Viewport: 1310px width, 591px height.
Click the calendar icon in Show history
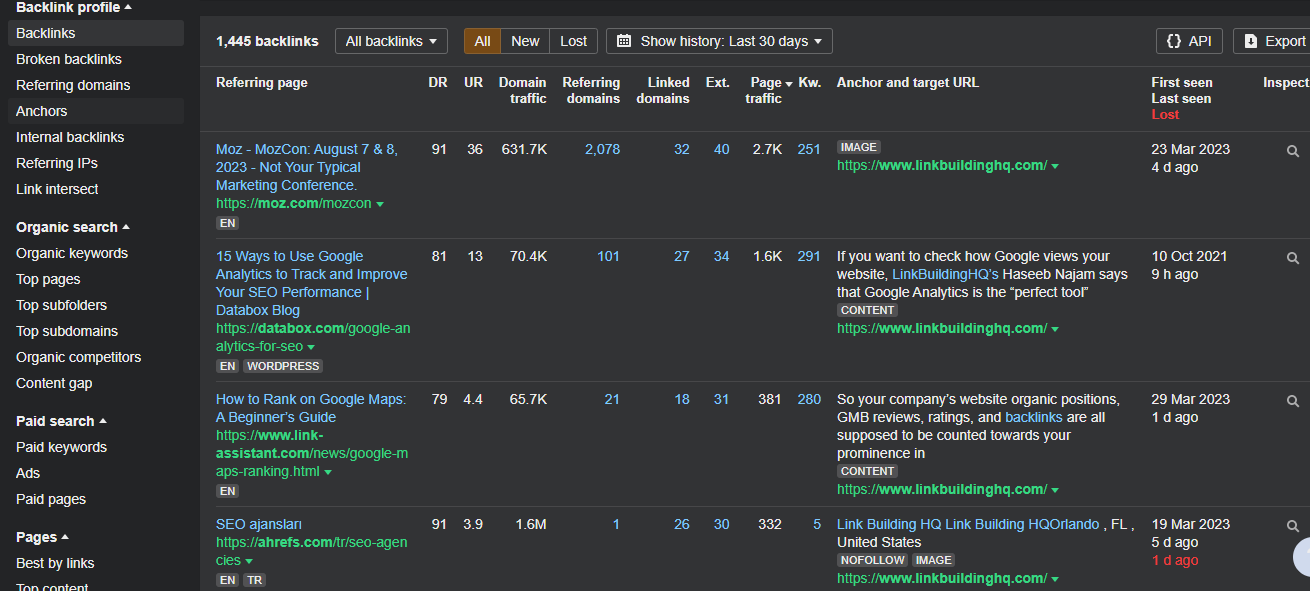pos(624,41)
